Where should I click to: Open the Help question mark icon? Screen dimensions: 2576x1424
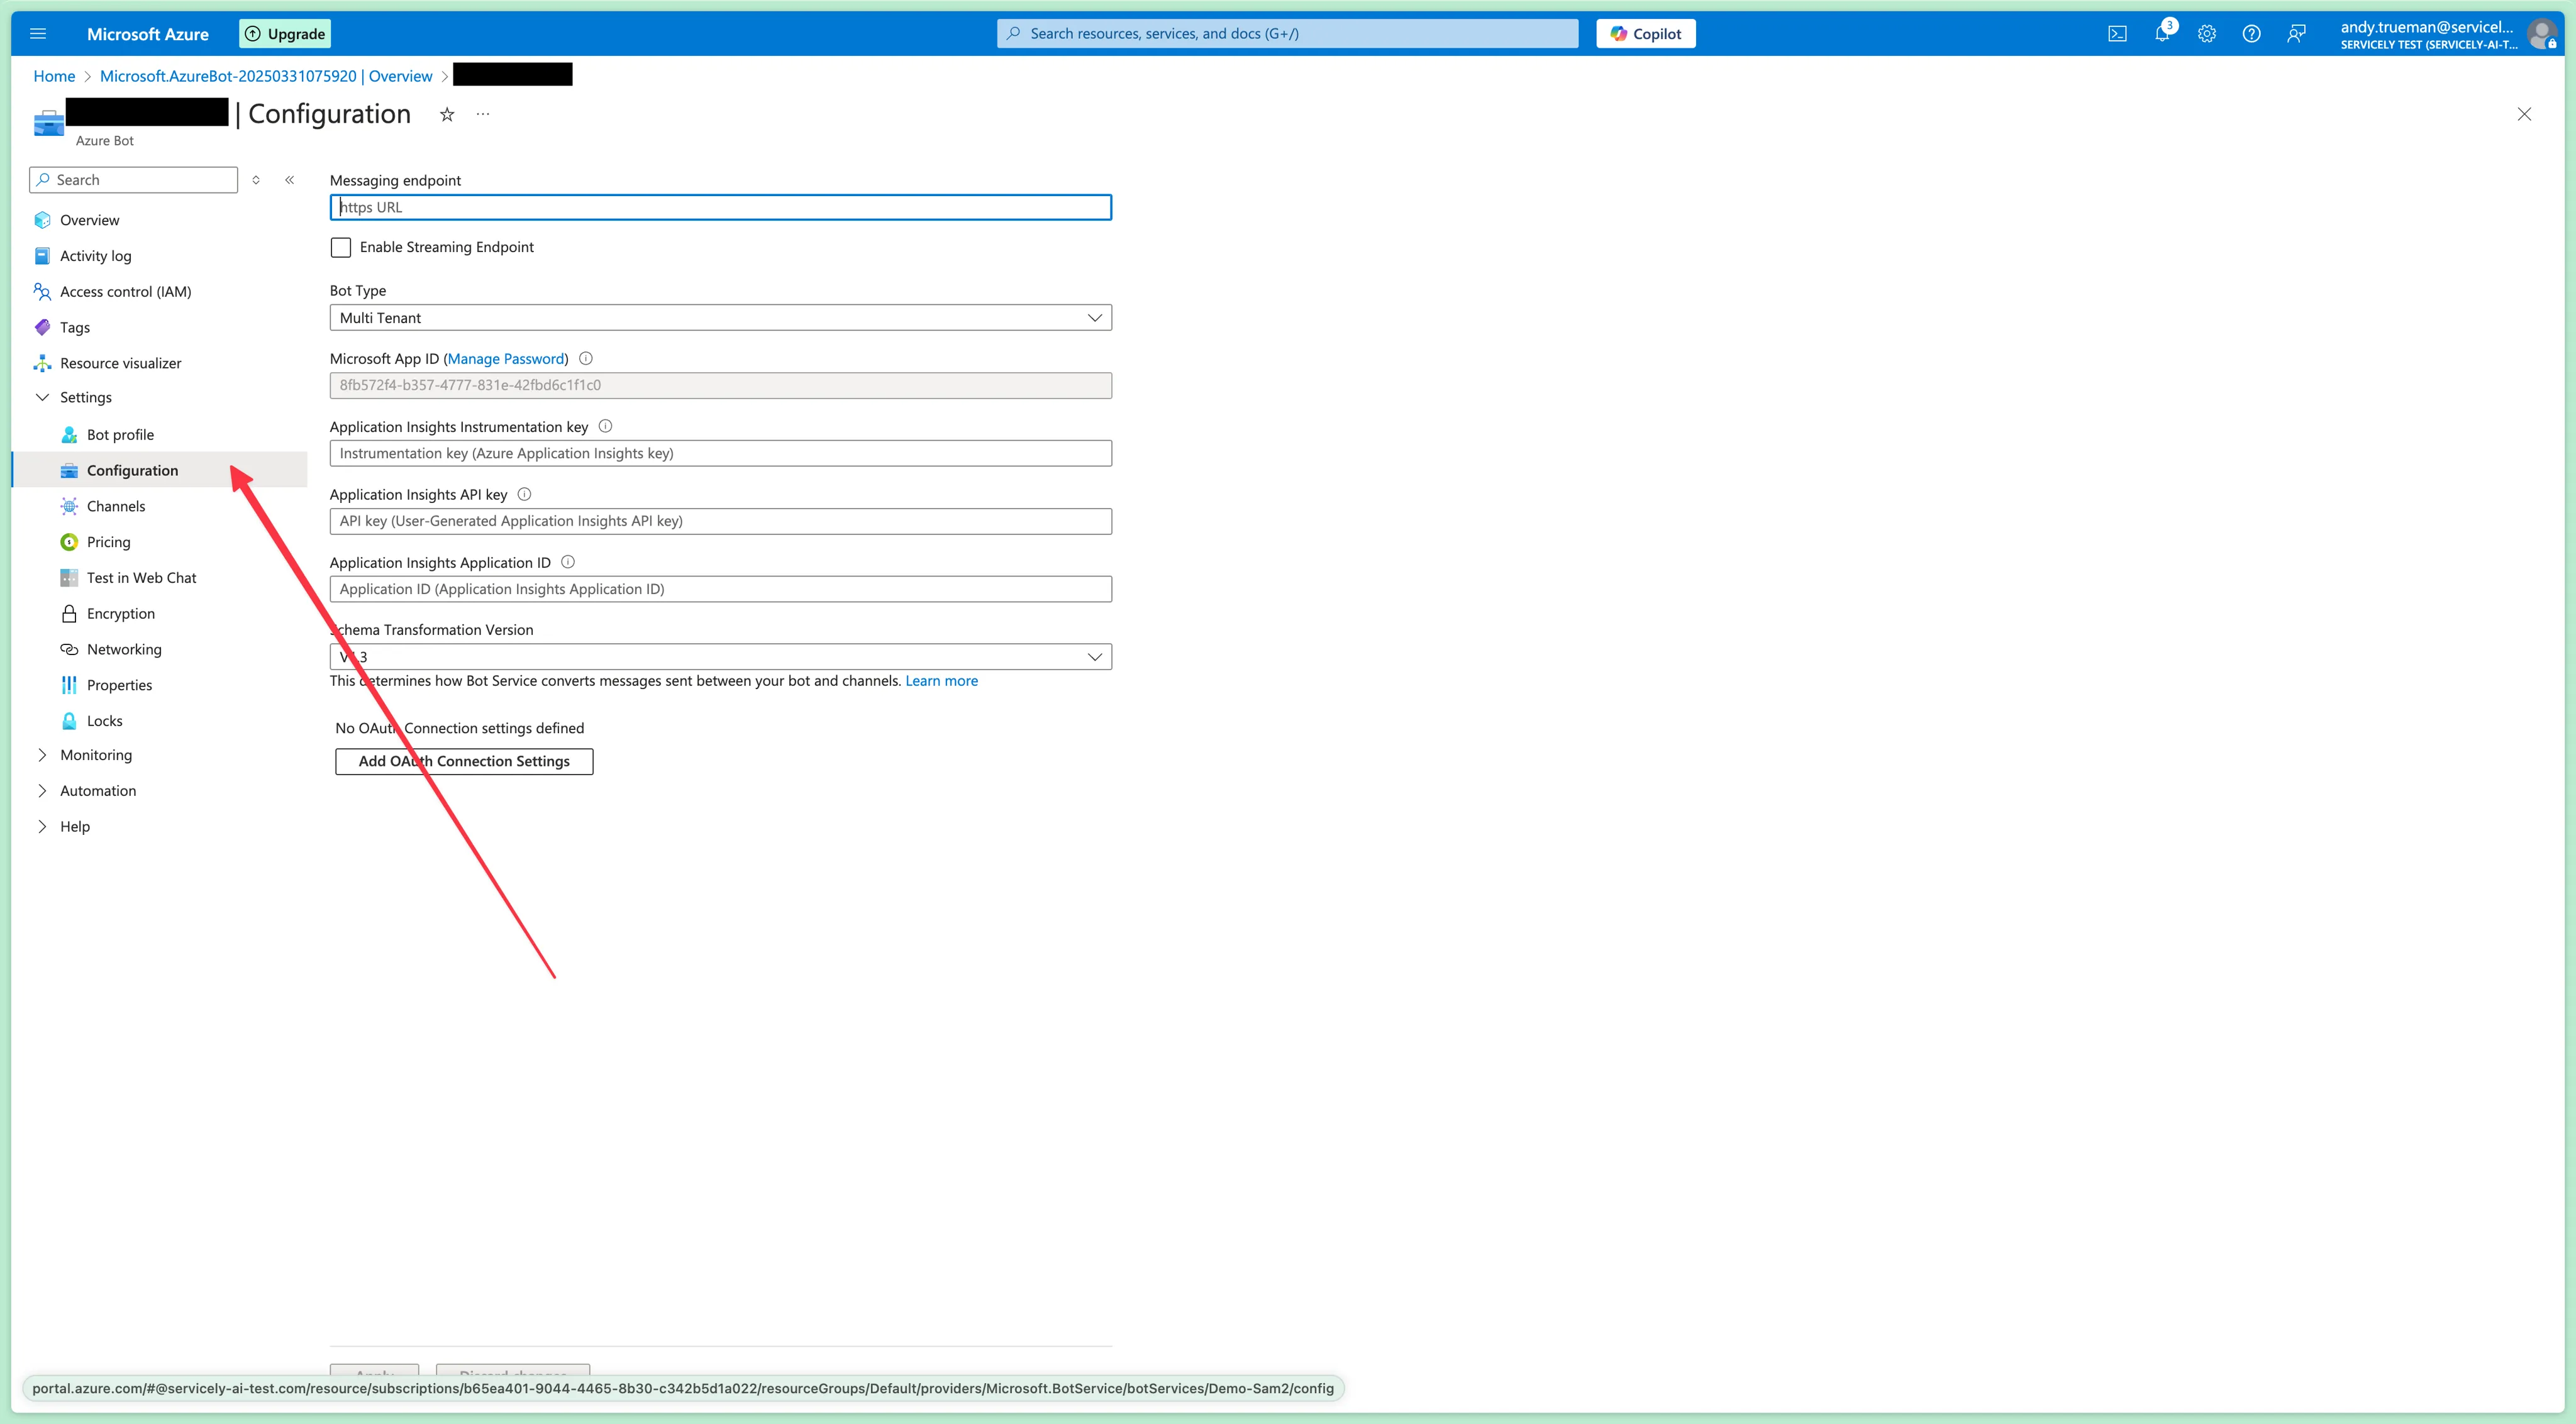[x=2251, y=34]
